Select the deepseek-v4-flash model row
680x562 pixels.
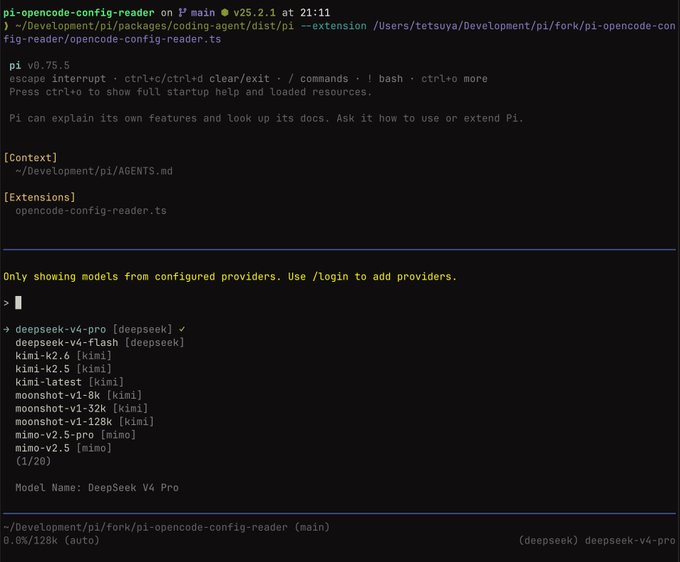pyautogui.click(x=100, y=343)
